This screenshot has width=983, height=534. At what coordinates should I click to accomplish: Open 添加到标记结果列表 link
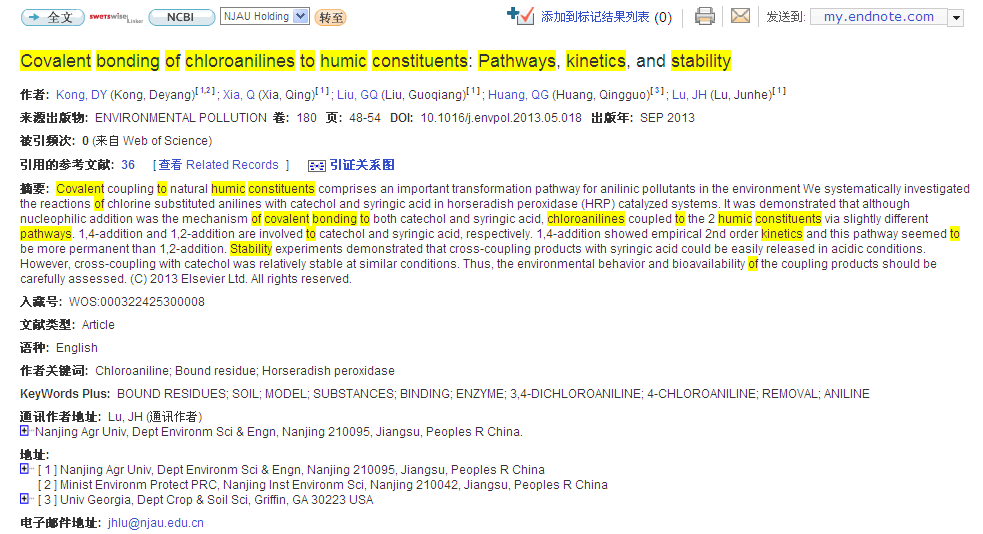click(595, 17)
